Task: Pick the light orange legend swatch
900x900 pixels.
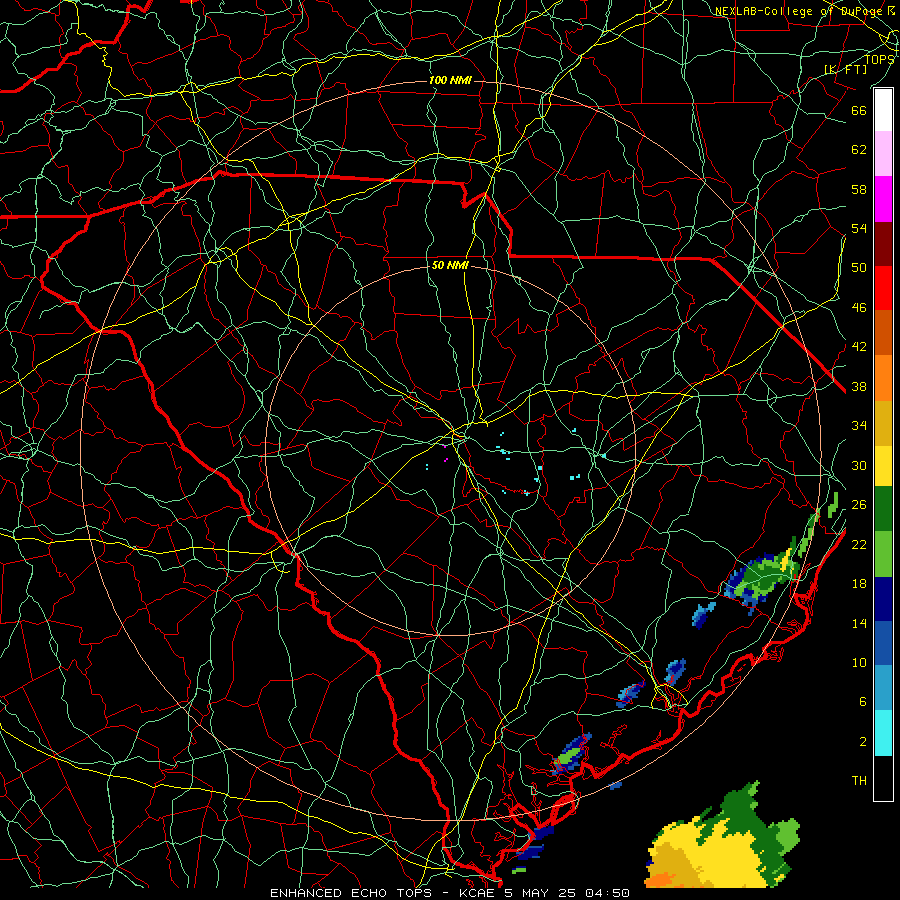Action: 883,378
